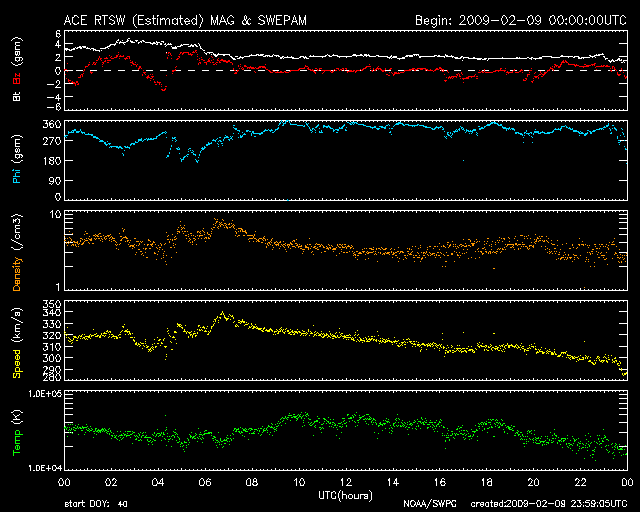Viewport: 640px width, 512px height.
Task: Click the "90" tick on the Phi axis
Action: [x=55, y=180]
